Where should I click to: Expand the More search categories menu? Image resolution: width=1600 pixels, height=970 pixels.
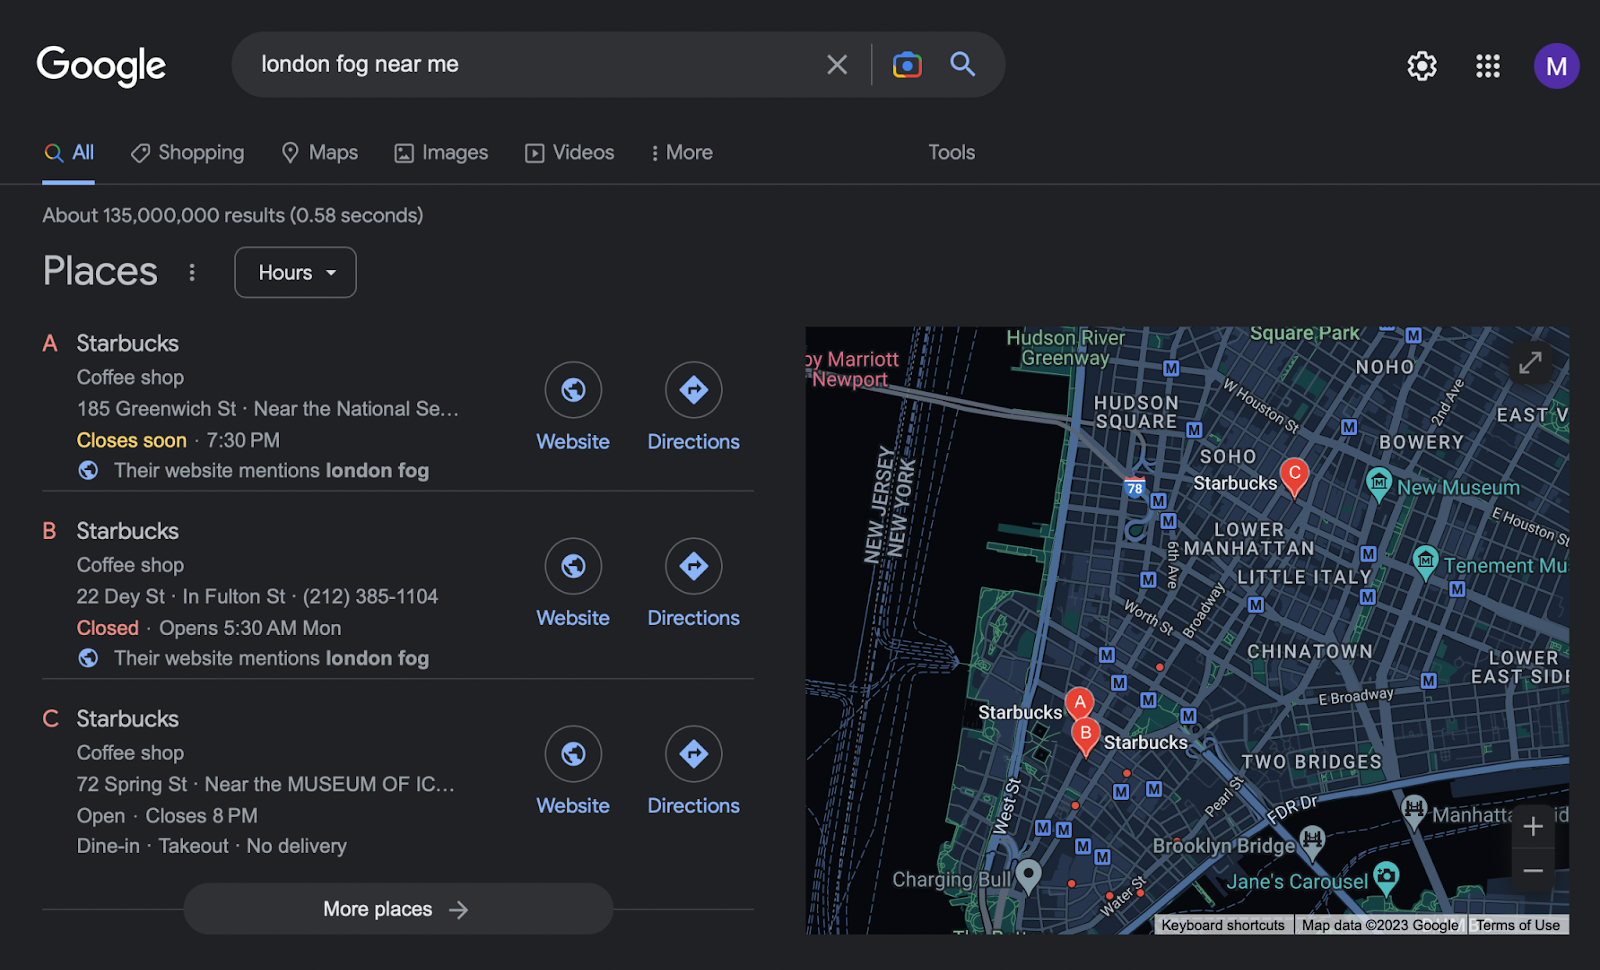coord(681,153)
